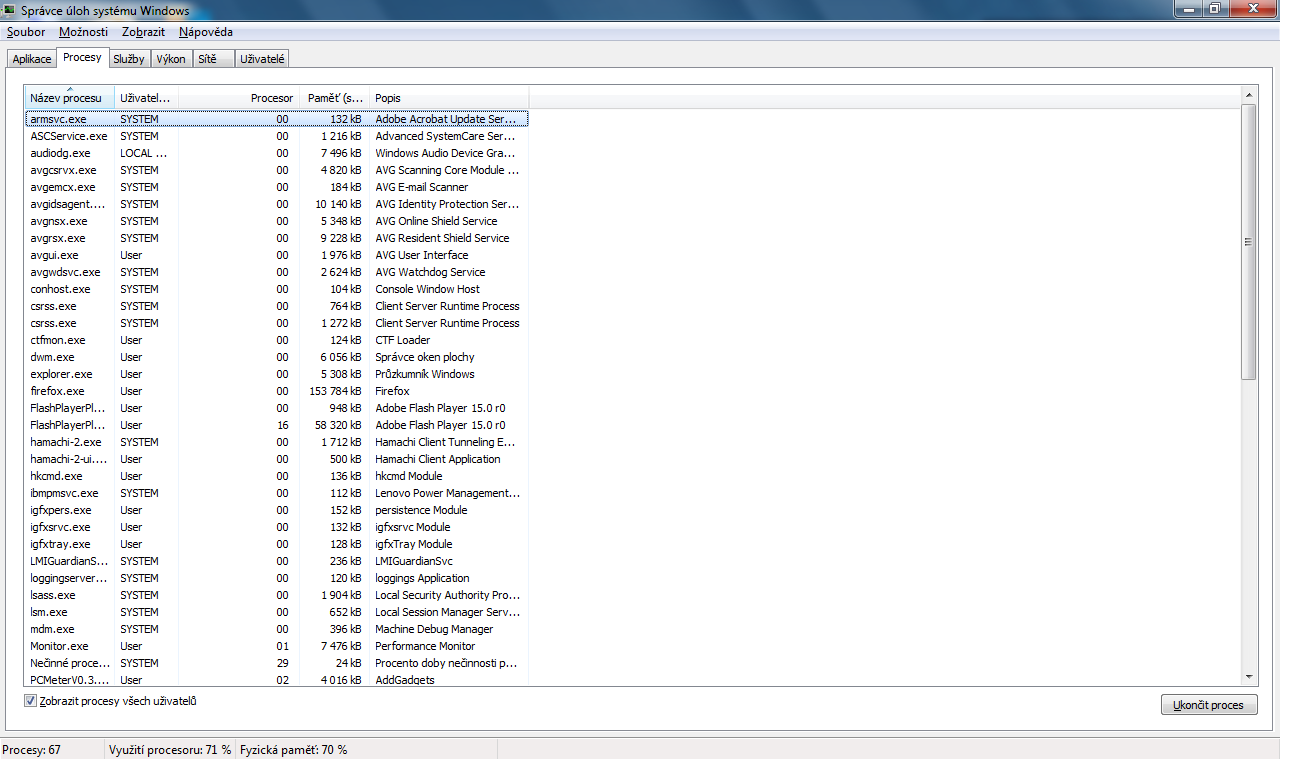
Task: Click 'AVG Identity Protection' description
Action: pos(447,204)
